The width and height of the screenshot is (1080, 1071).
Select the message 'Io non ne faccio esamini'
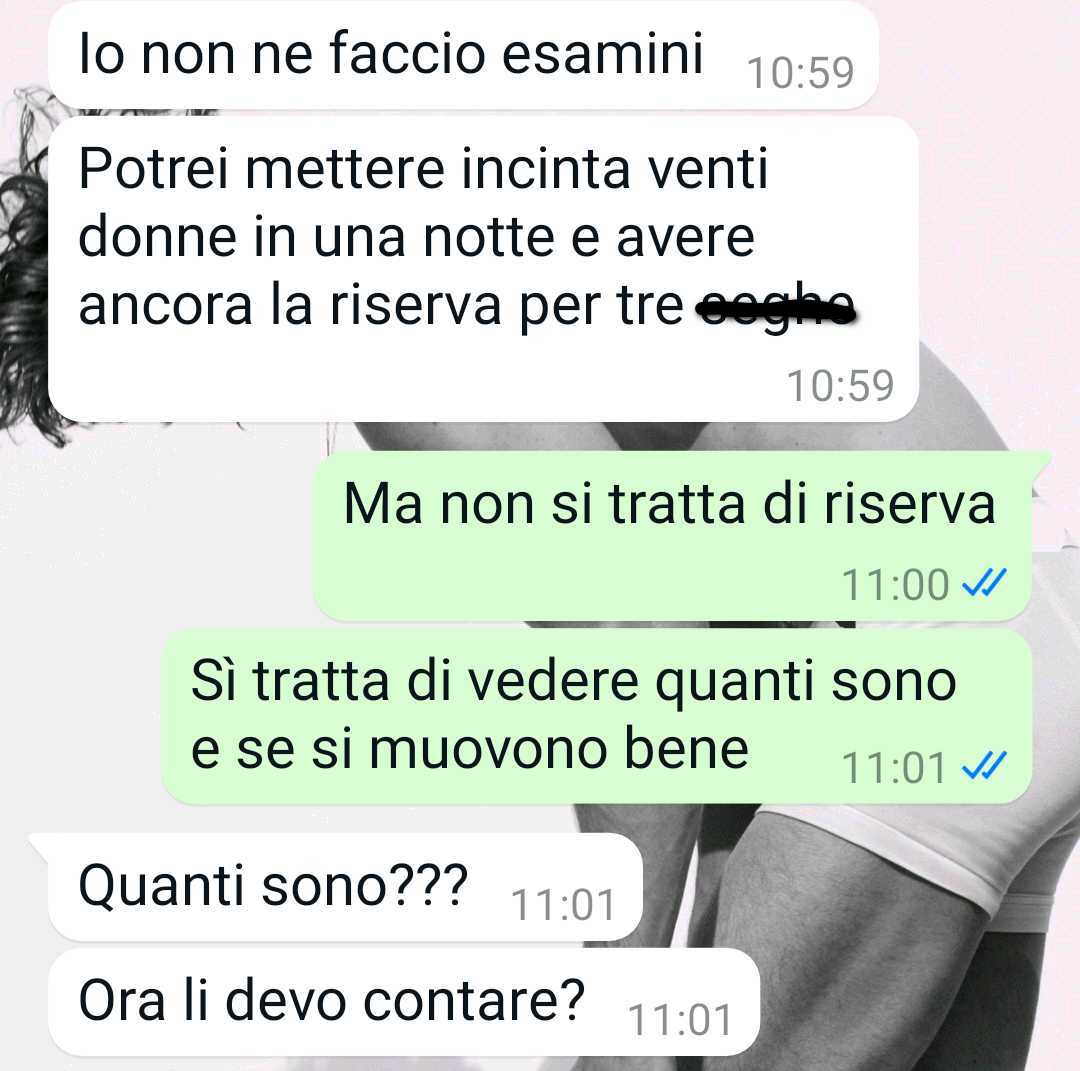click(x=463, y=55)
